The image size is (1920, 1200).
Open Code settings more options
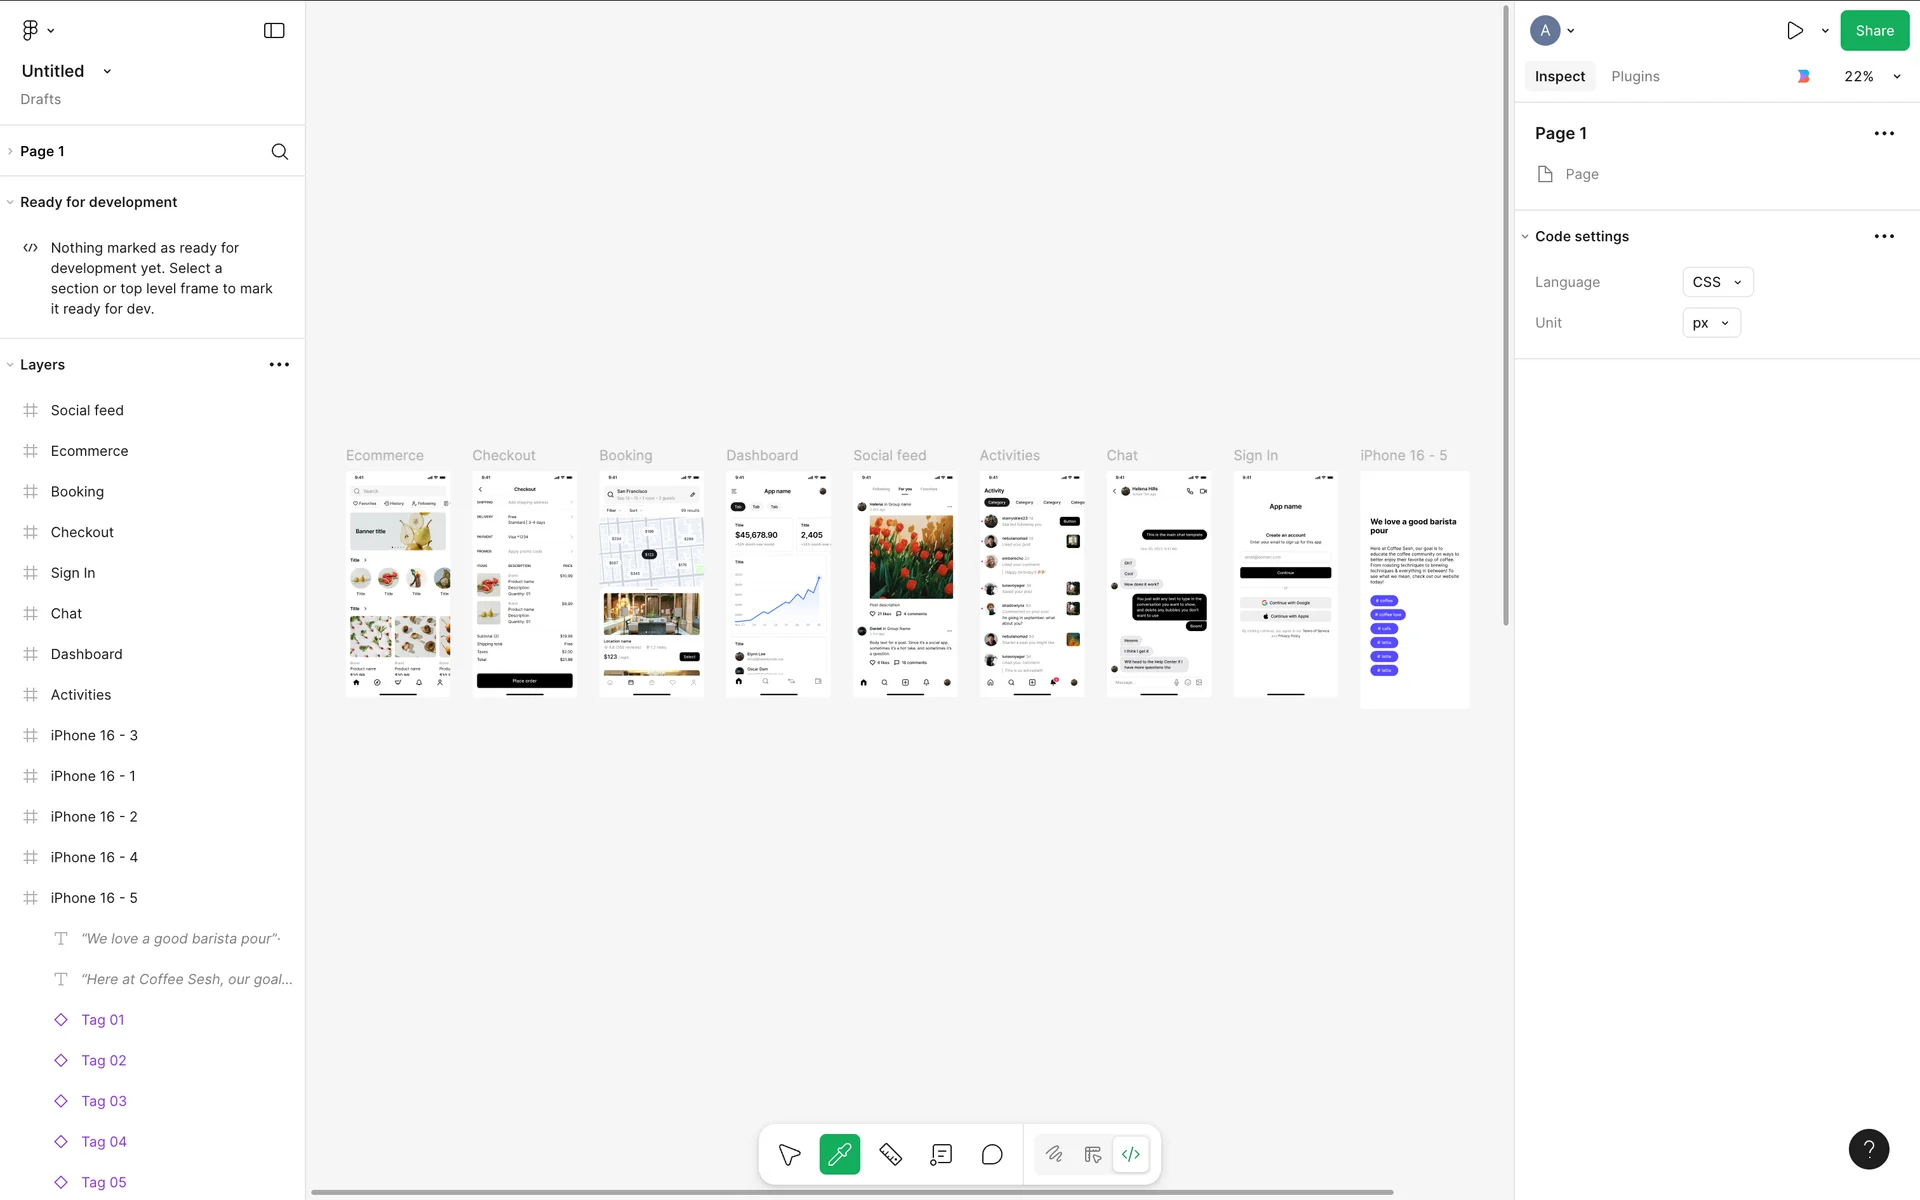[x=1884, y=237]
